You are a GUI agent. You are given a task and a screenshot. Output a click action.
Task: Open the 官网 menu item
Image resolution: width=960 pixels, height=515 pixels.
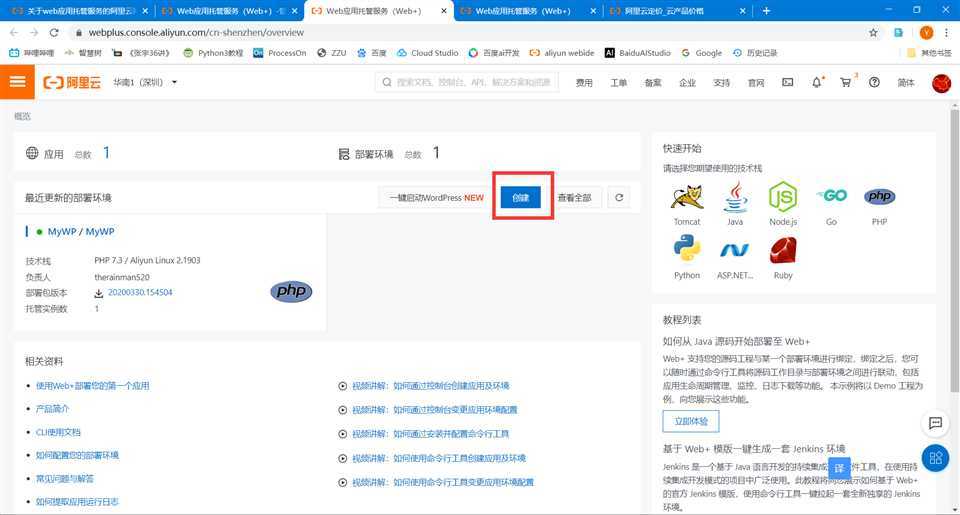(756, 83)
